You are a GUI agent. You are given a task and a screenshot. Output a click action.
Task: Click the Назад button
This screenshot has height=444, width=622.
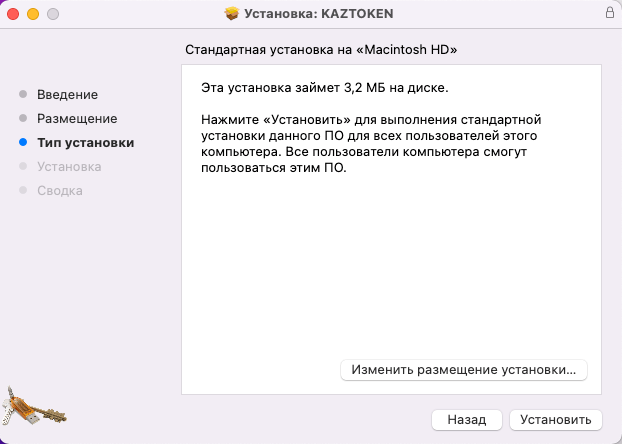(467, 419)
